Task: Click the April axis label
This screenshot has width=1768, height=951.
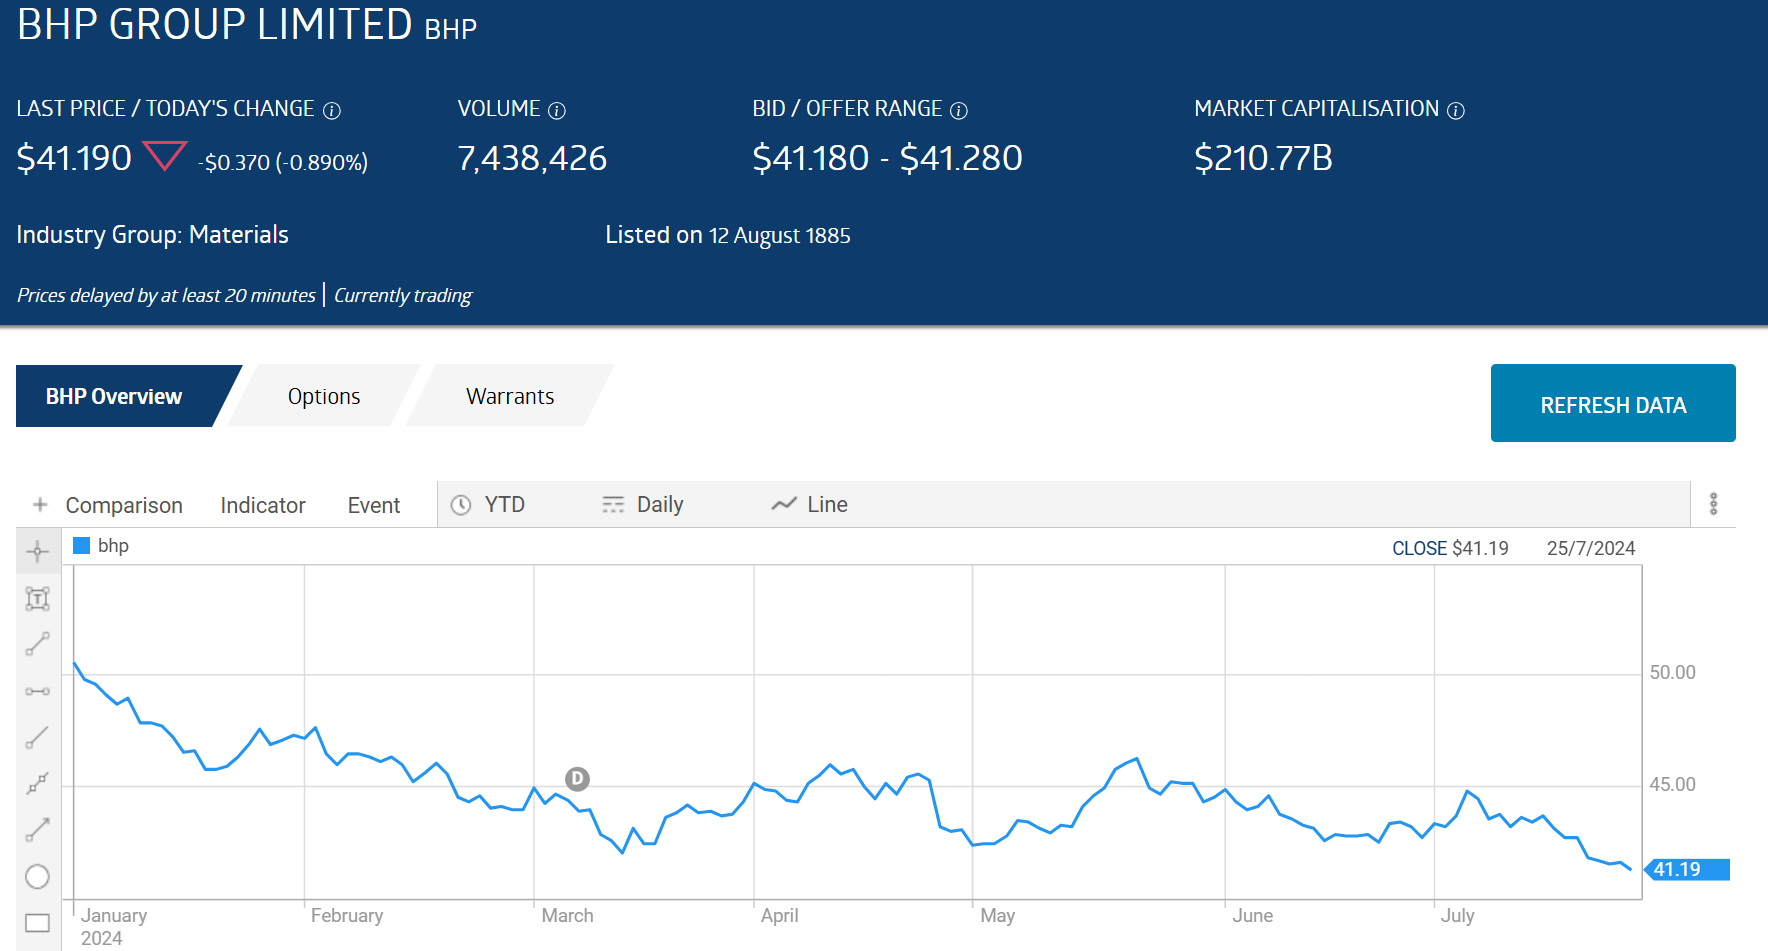Action: pyautogui.click(x=779, y=915)
